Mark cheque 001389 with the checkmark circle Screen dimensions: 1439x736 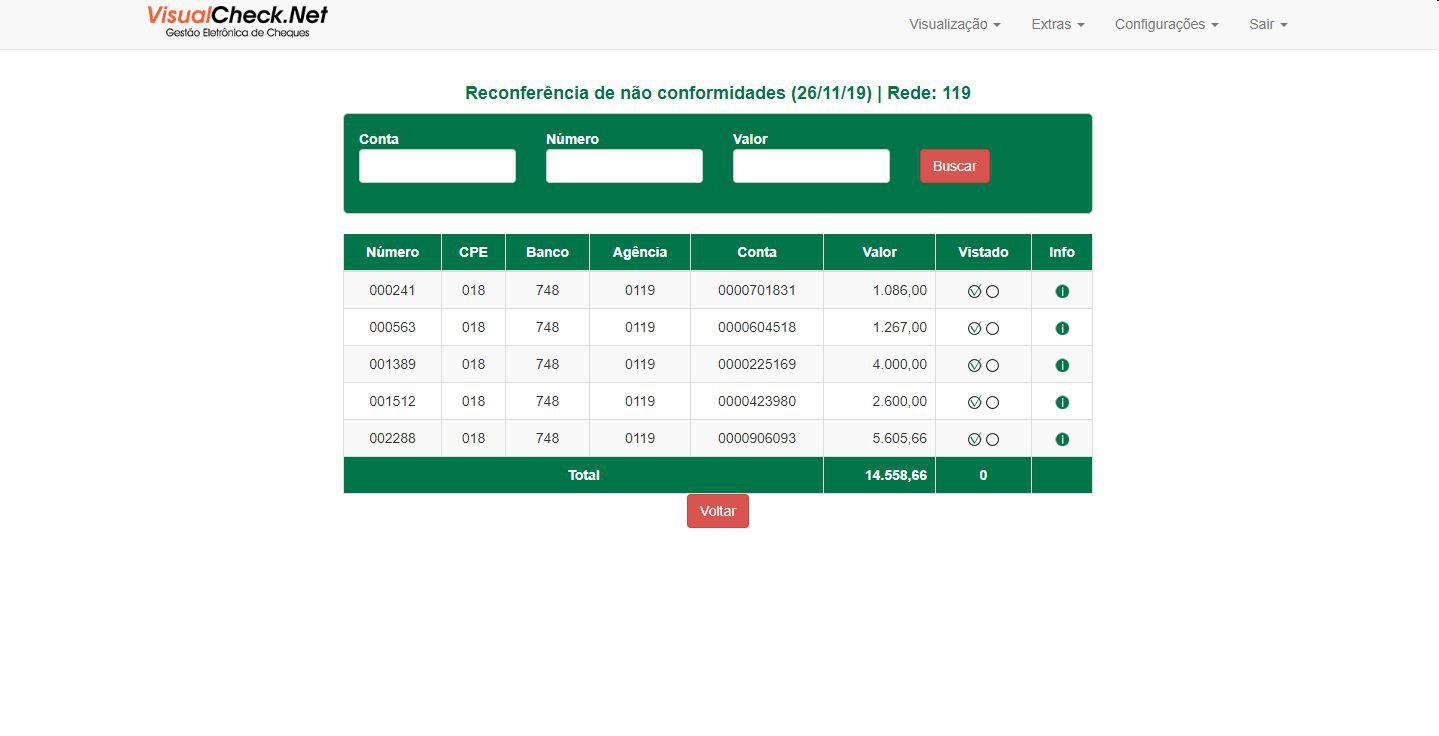point(974,365)
